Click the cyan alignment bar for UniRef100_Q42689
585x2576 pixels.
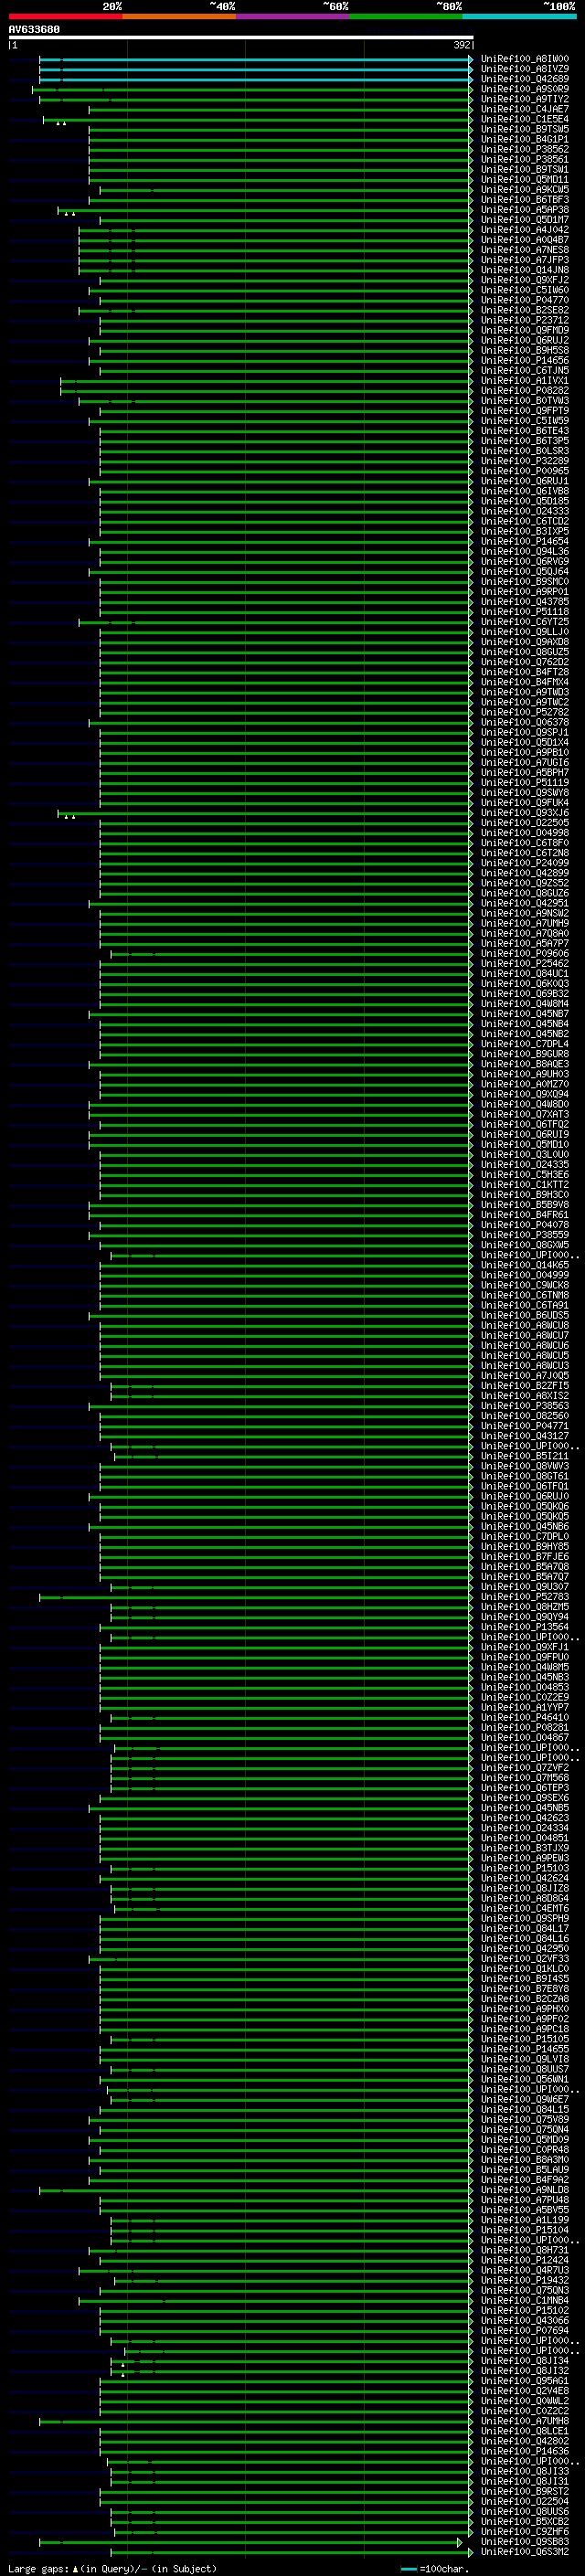tap(255, 79)
